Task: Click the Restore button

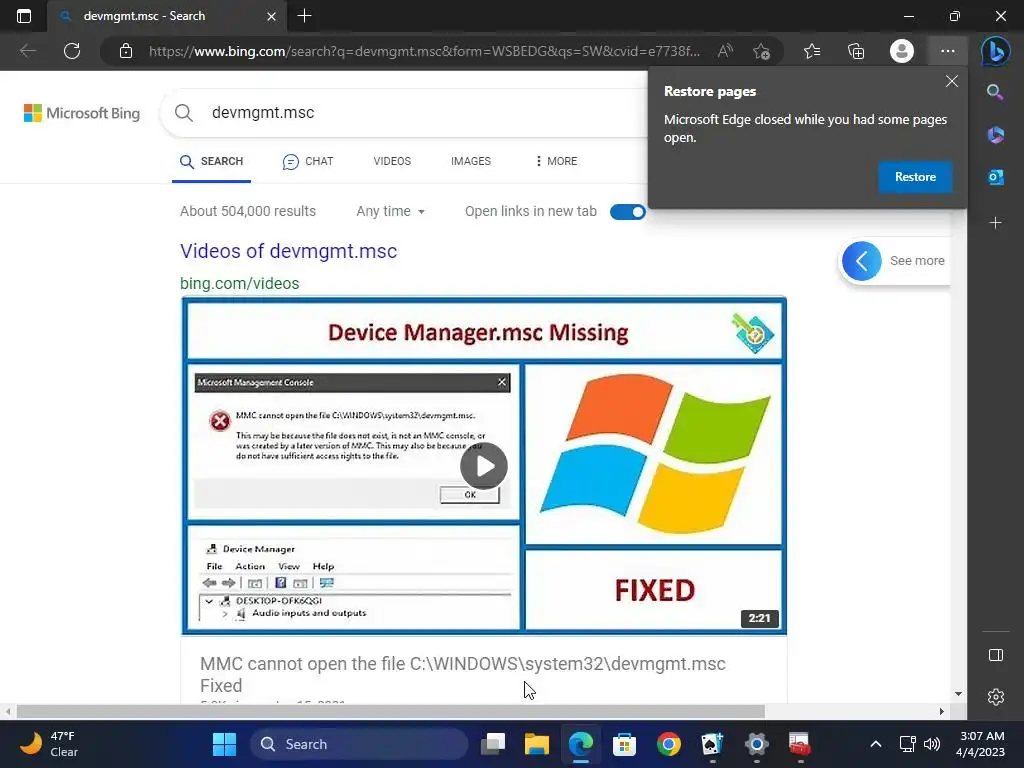Action: coord(915,177)
